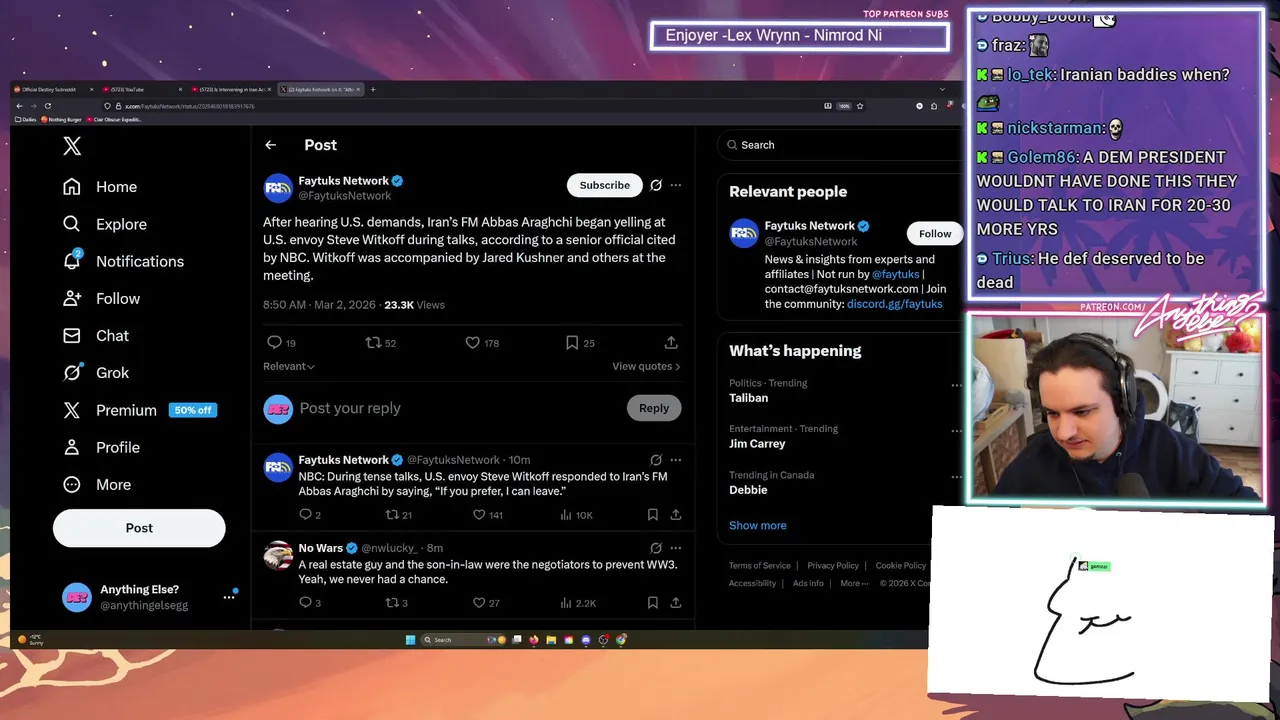Open the discord.gg/faytuks link
Image resolution: width=1280 pixels, height=720 pixels.
pos(894,304)
